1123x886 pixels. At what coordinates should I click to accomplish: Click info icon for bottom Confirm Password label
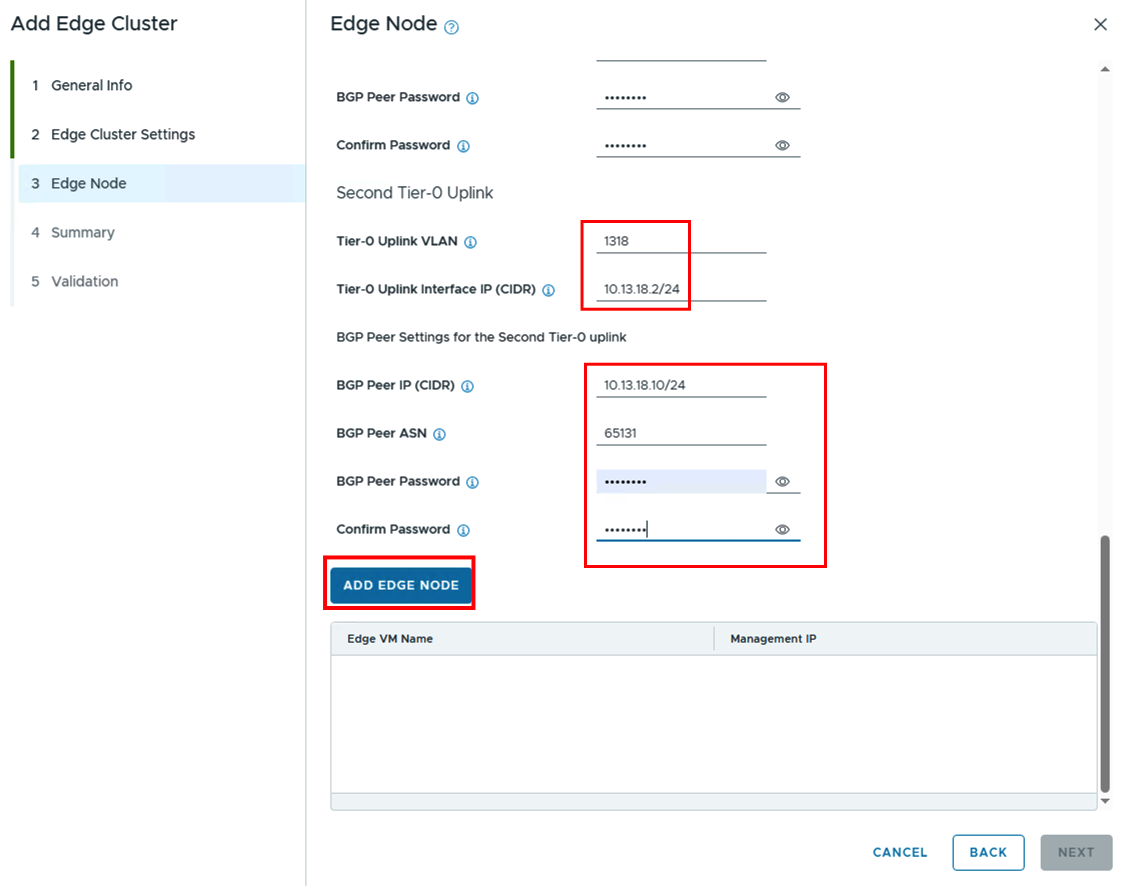pyautogui.click(x=463, y=530)
